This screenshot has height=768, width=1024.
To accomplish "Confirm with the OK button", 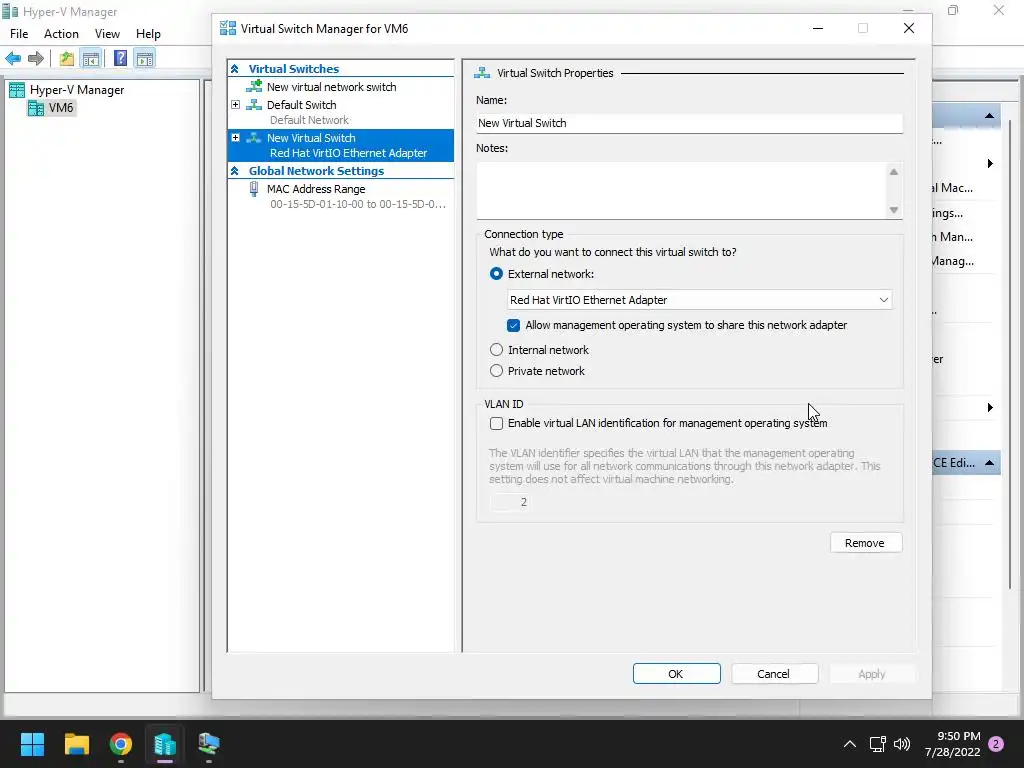I will [677, 674].
